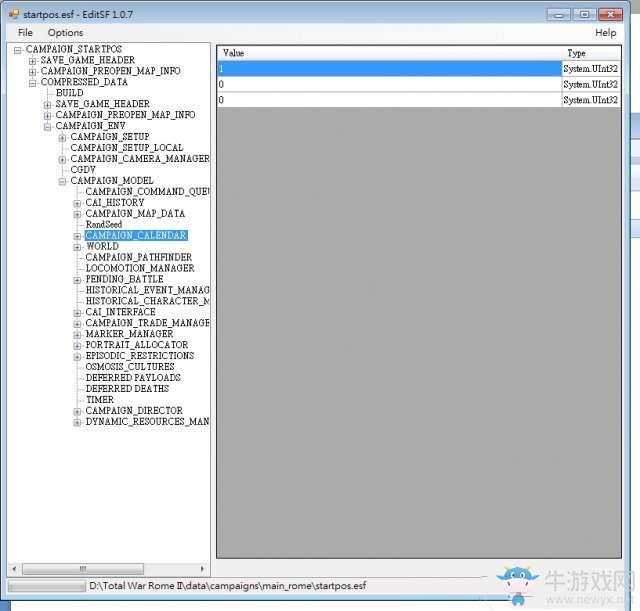Click third row System.UInt32 type cell

coord(591,100)
